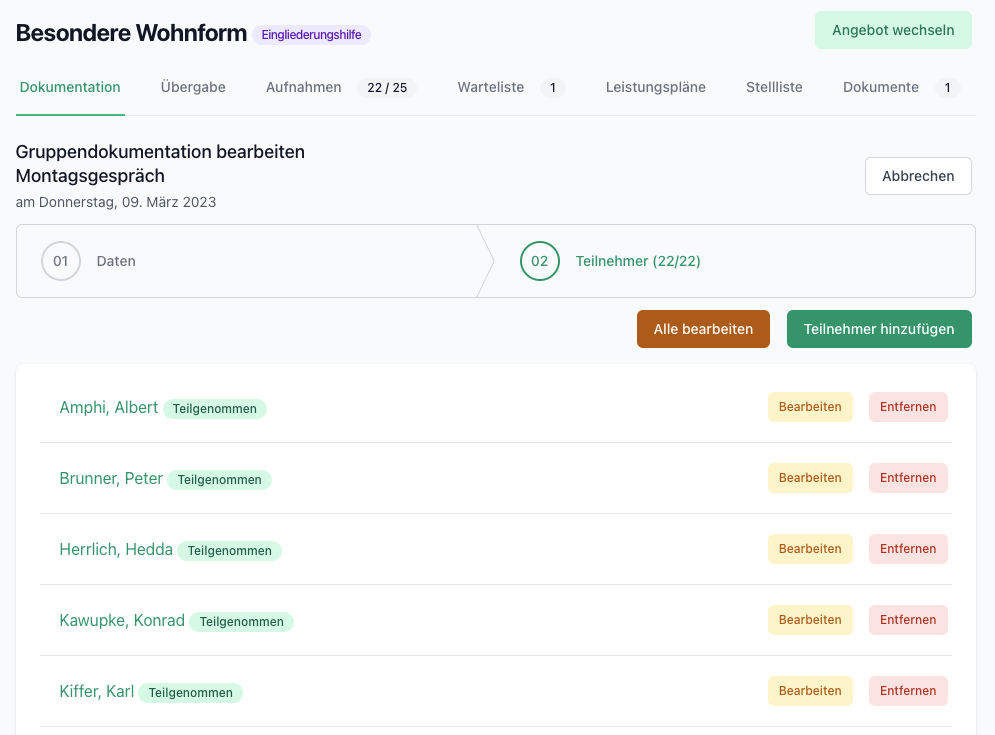Click the Besondere Wohnform heading
The image size is (995, 735).
pos(131,33)
